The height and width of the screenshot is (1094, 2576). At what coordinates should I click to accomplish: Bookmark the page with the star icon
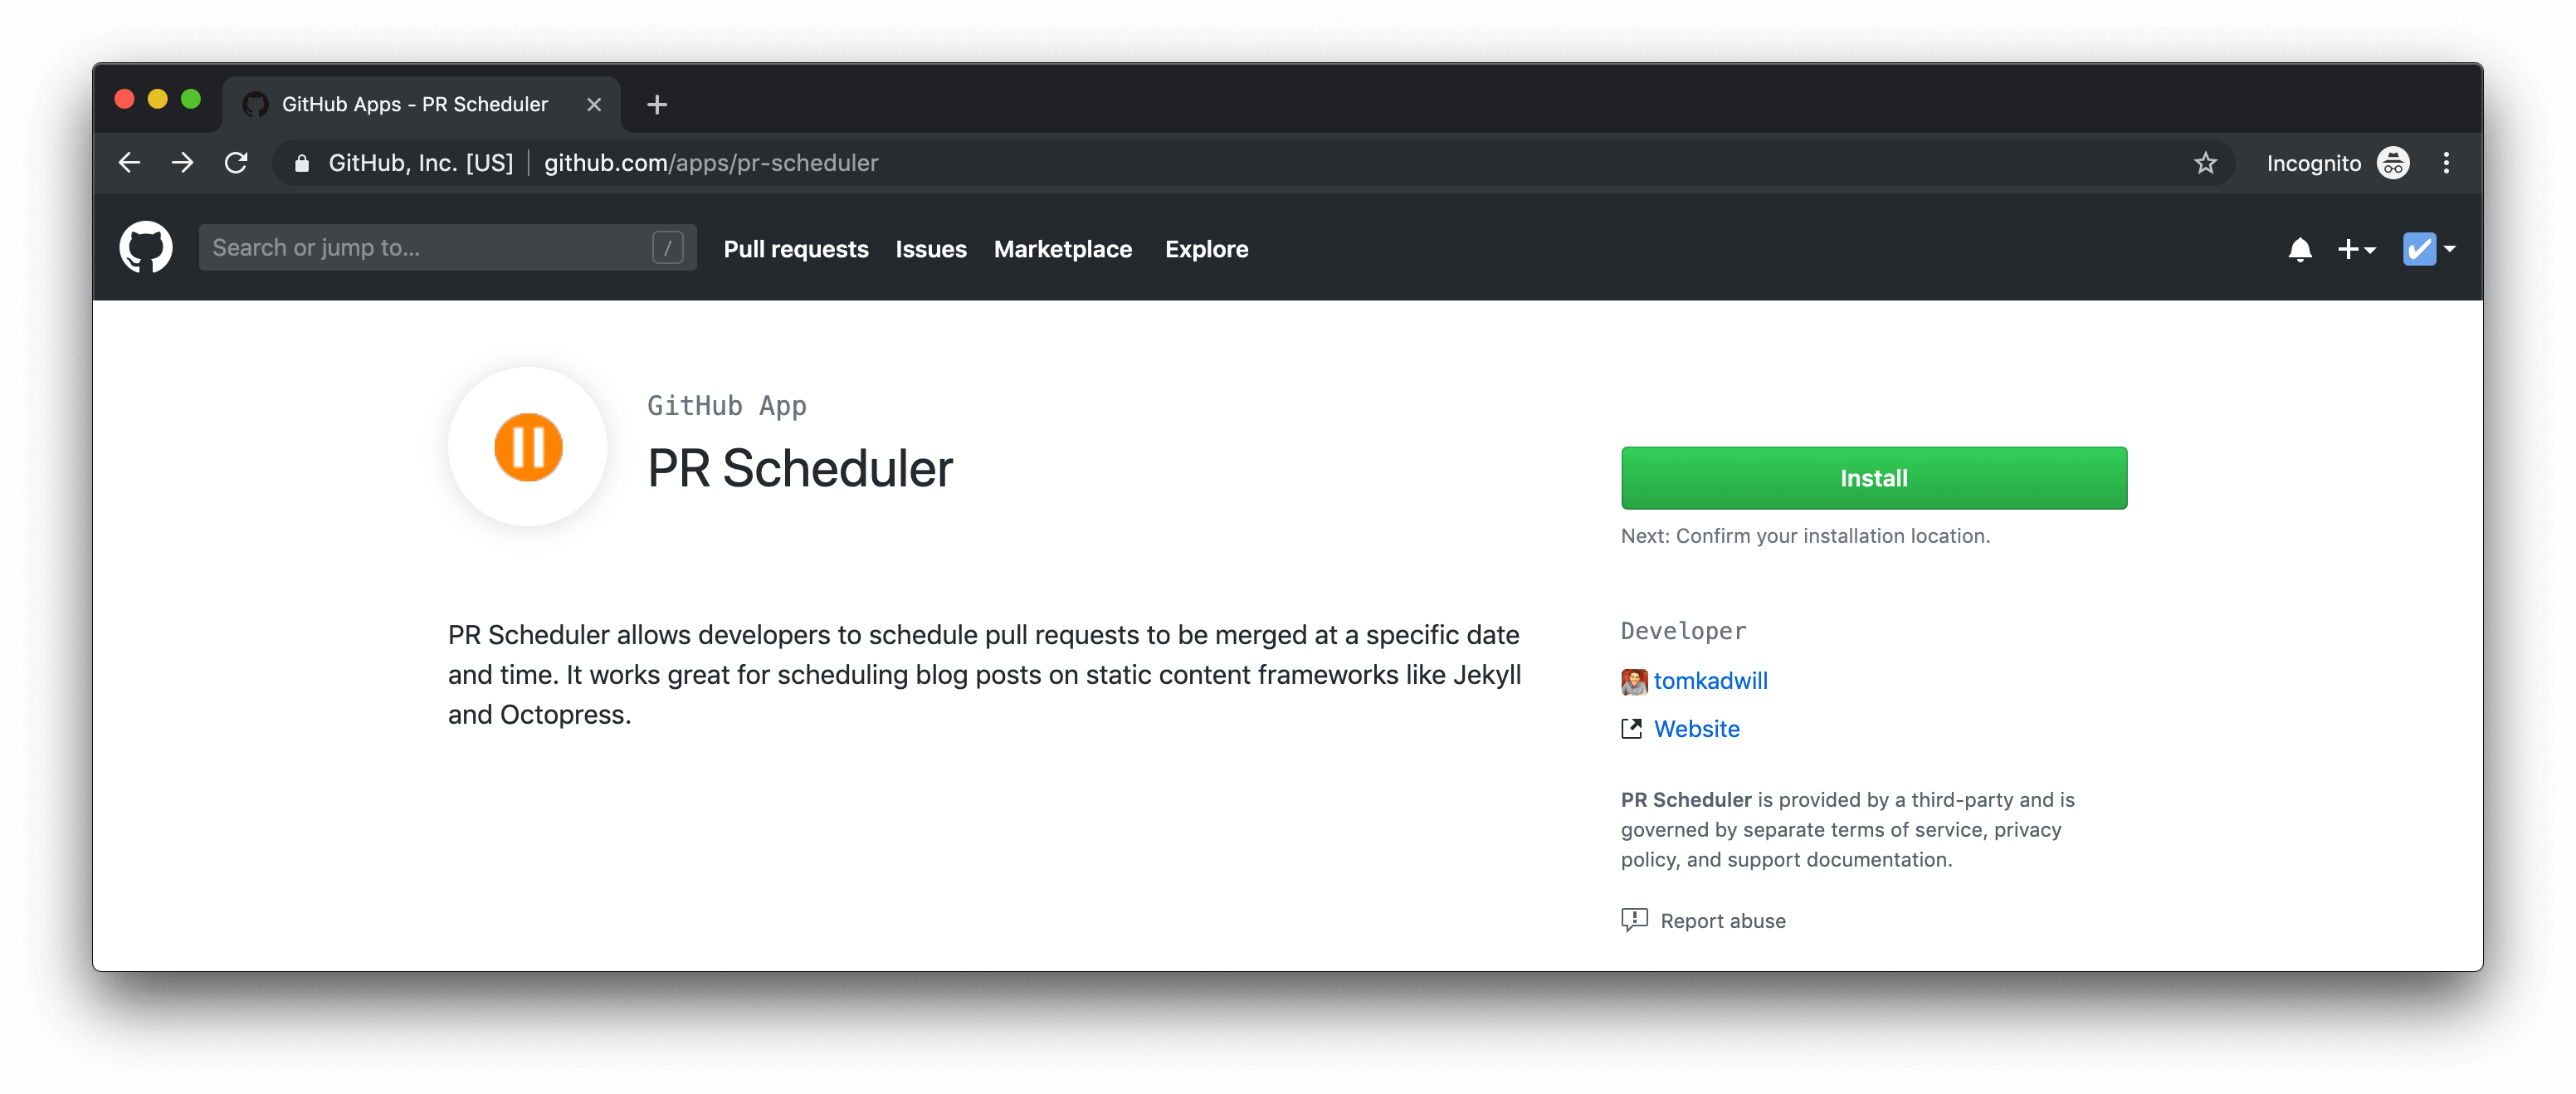pyautogui.click(x=2204, y=163)
